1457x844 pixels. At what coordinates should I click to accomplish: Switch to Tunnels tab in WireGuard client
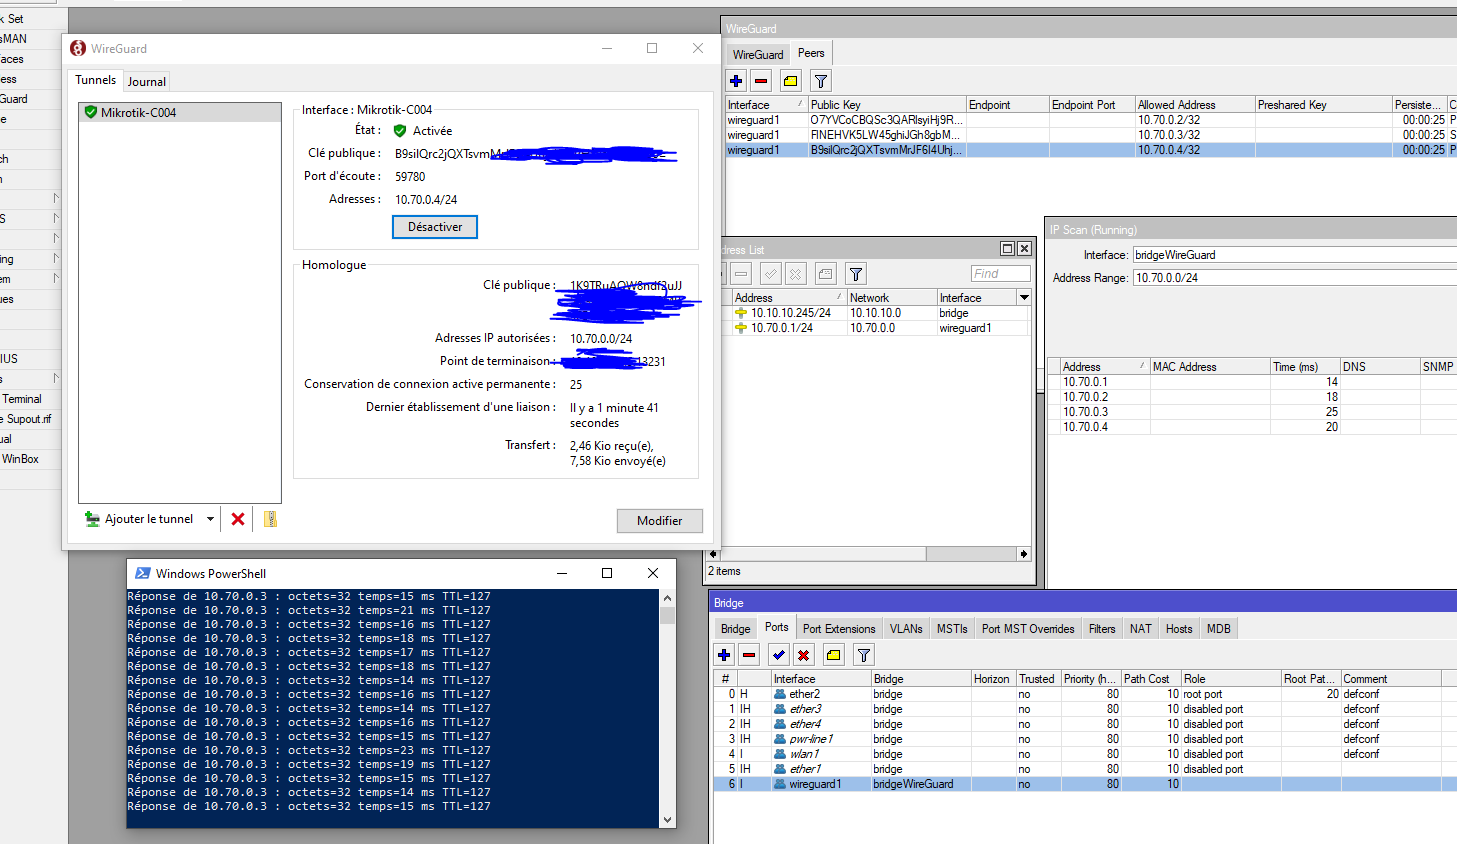[96, 80]
